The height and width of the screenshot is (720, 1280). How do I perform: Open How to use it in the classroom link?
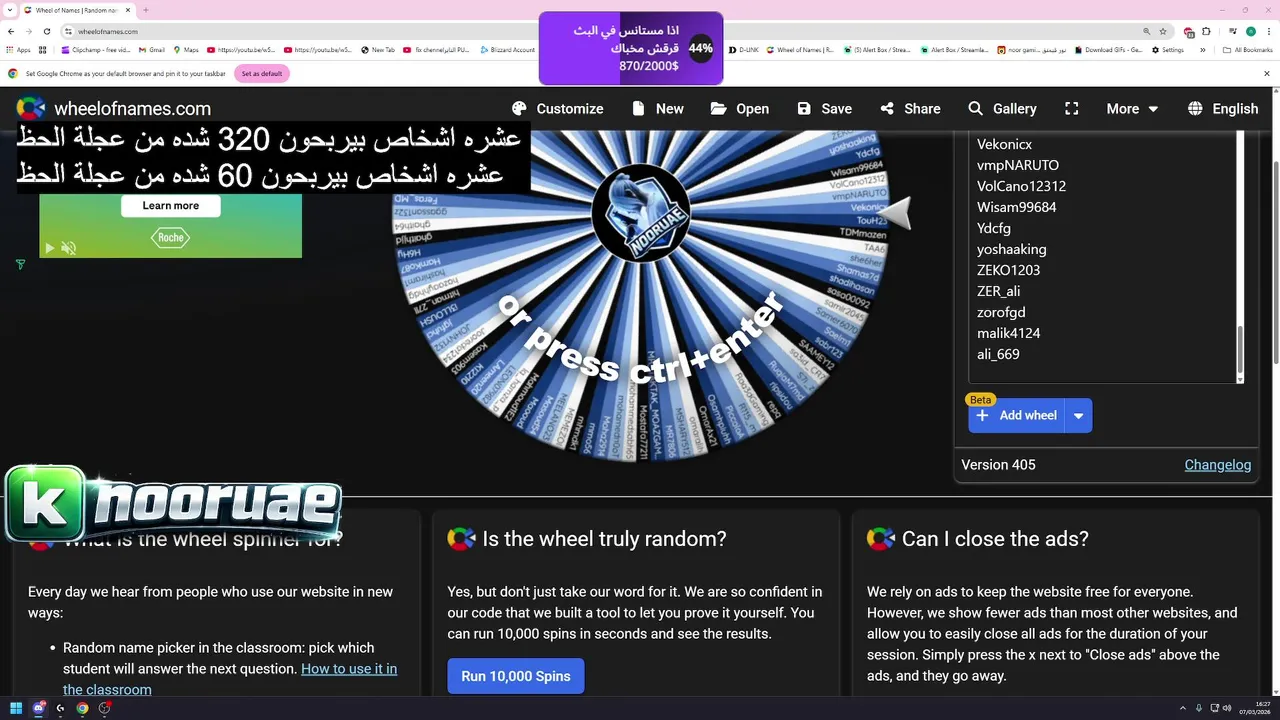[x=230, y=679]
